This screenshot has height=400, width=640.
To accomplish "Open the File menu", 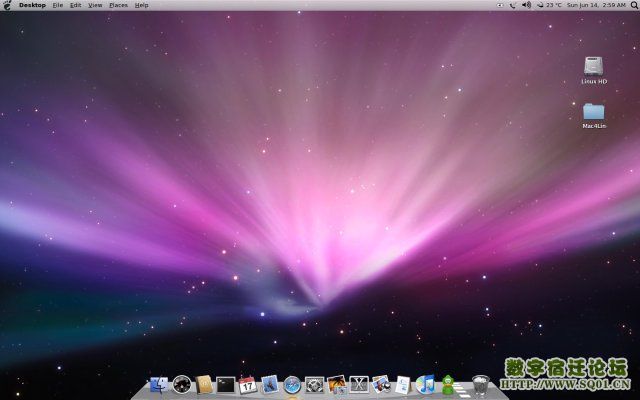I will 58,5.
